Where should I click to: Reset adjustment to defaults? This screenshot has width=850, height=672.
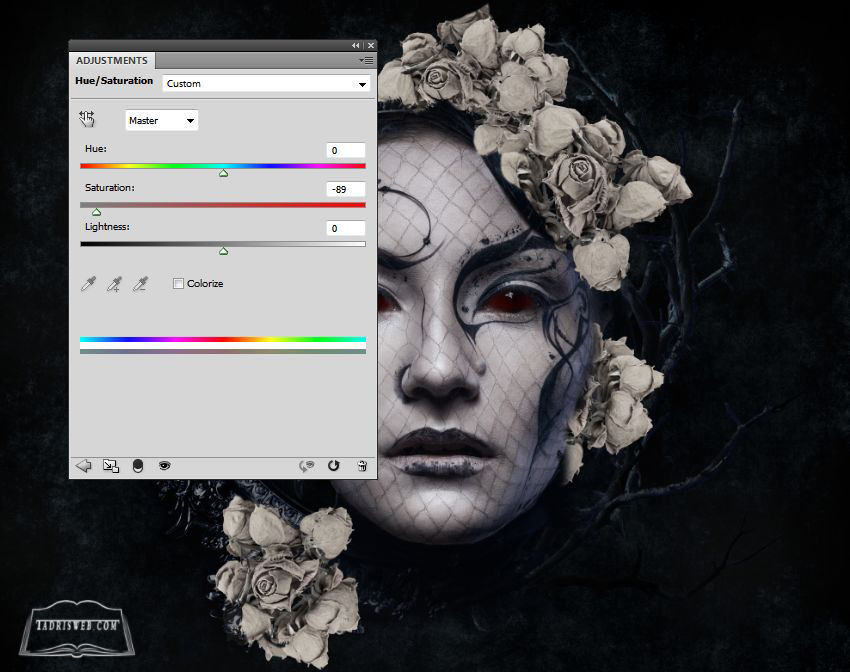click(333, 466)
